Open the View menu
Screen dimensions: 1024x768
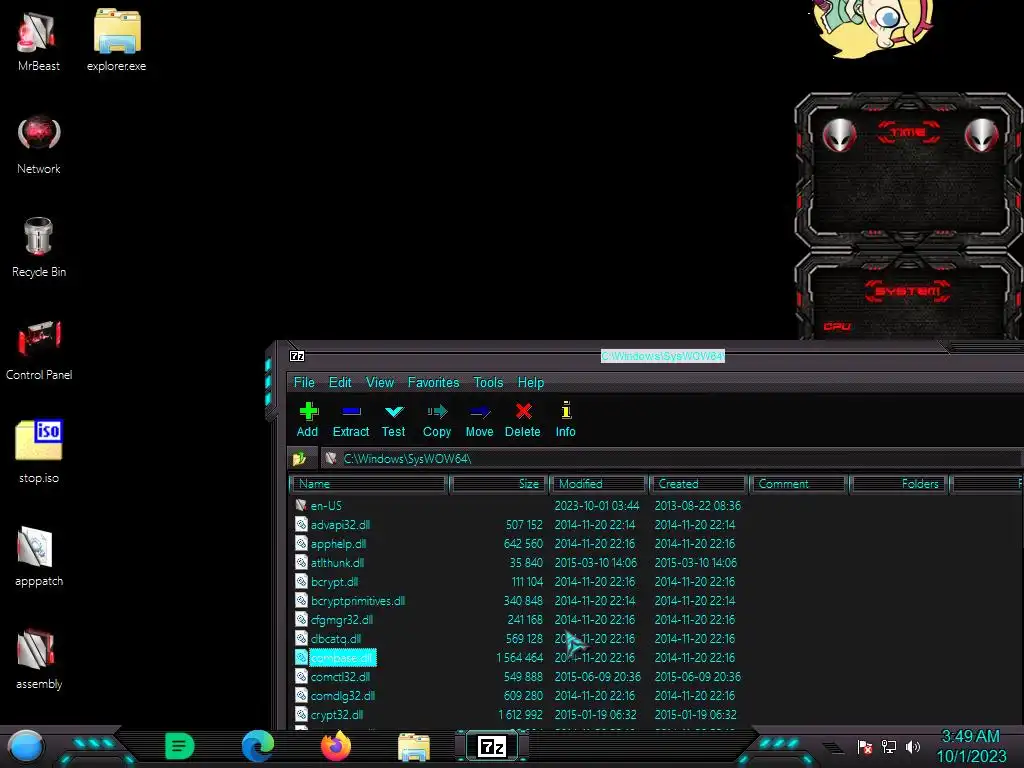point(380,383)
